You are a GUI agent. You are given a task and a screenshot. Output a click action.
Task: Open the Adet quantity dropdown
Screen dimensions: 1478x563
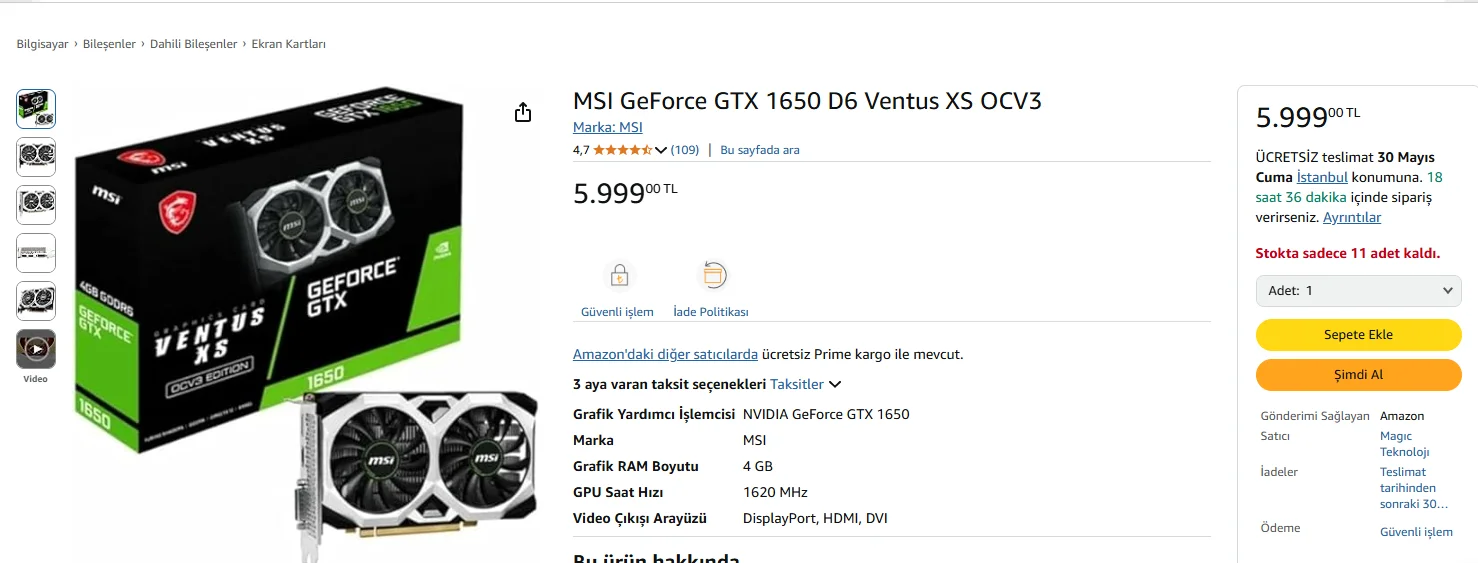(x=1358, y=291)
